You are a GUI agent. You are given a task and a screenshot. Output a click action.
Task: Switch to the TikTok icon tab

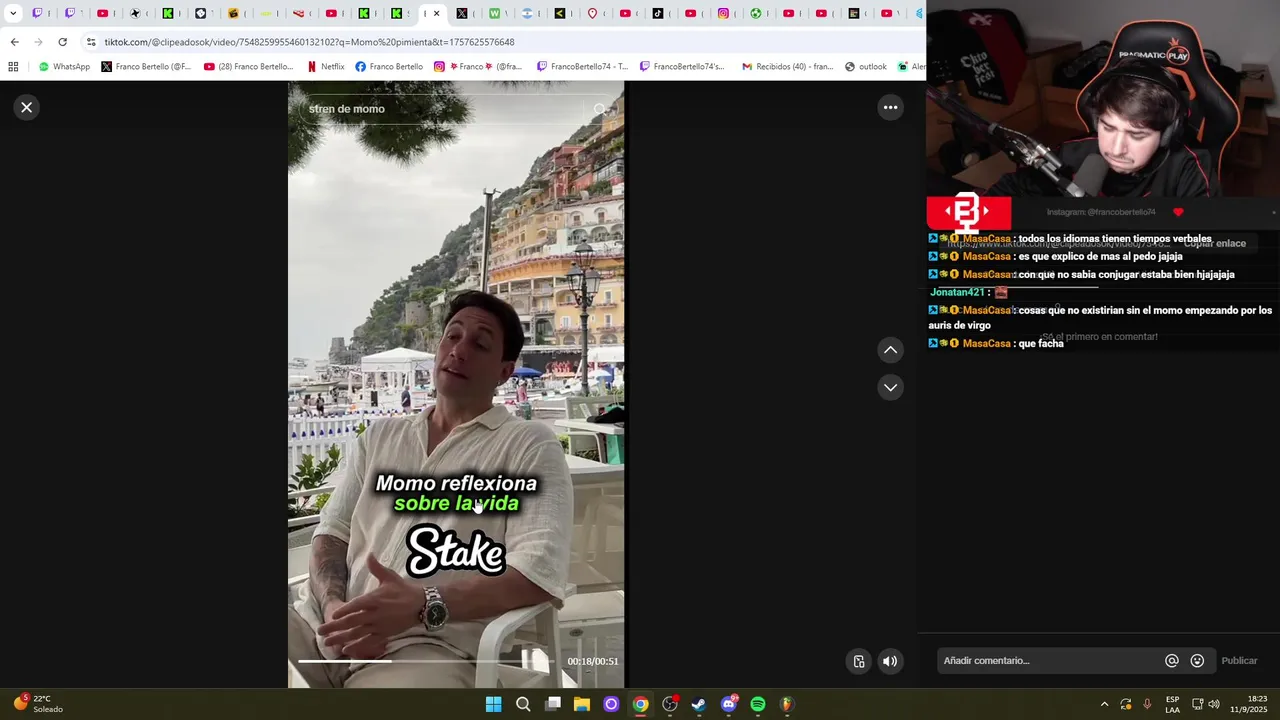click(x=658, y=14)
